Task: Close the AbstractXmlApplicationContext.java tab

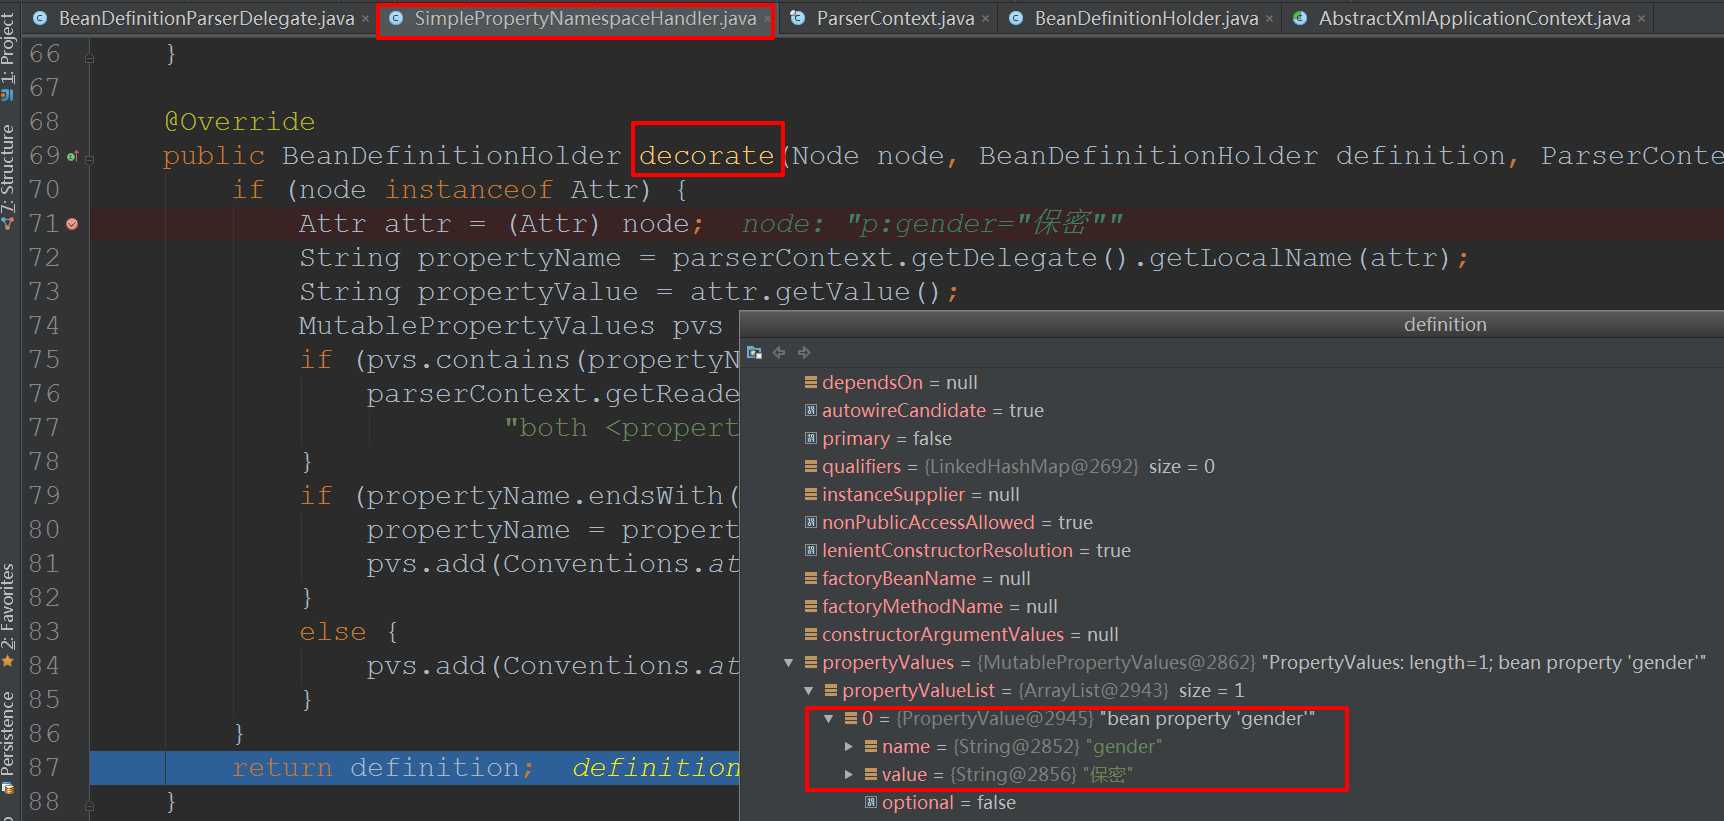Action: click(1641, 19)
